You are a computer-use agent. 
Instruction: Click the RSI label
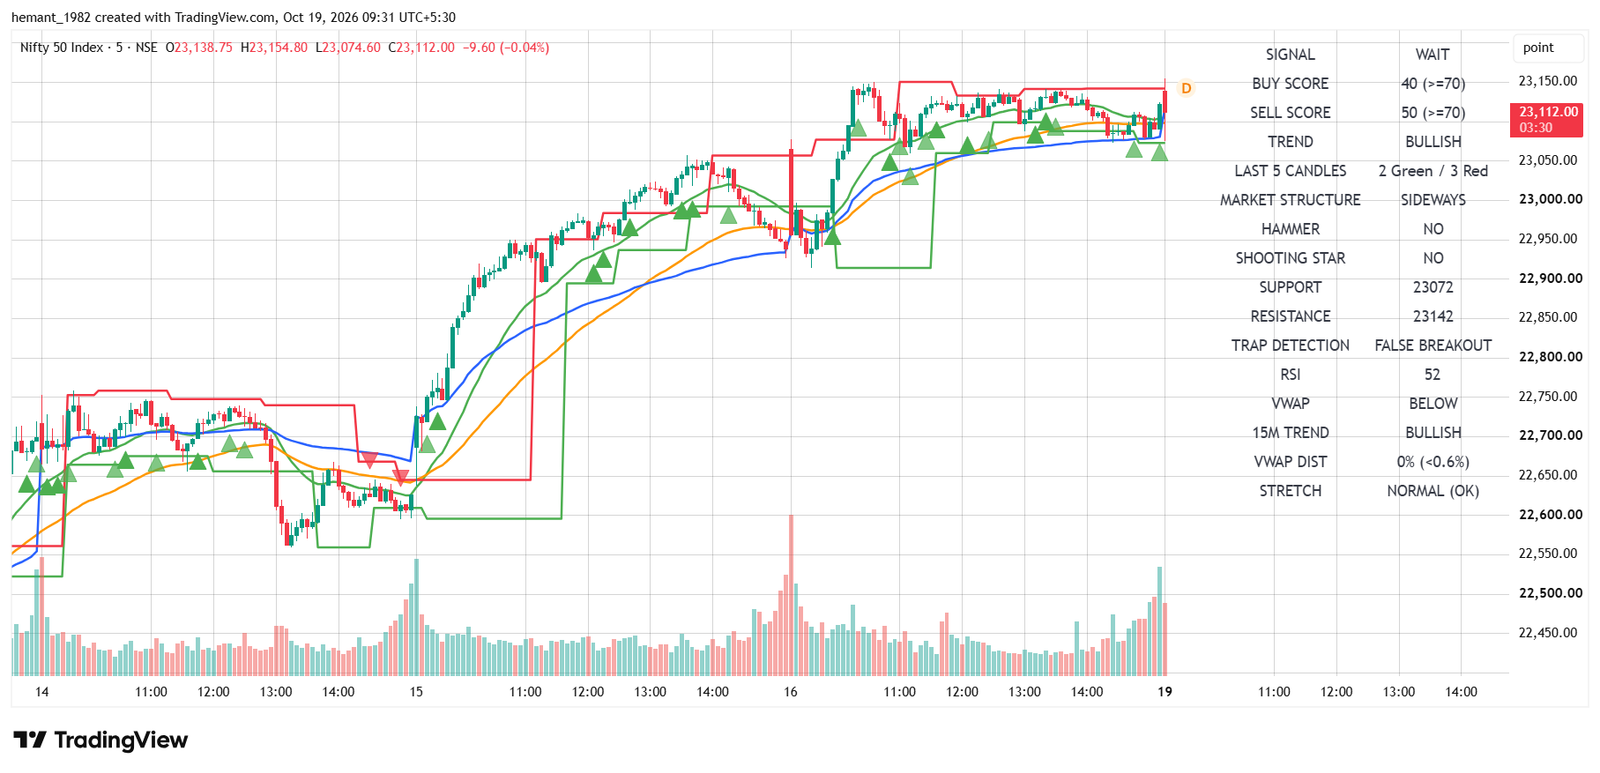pos(1290,373)
